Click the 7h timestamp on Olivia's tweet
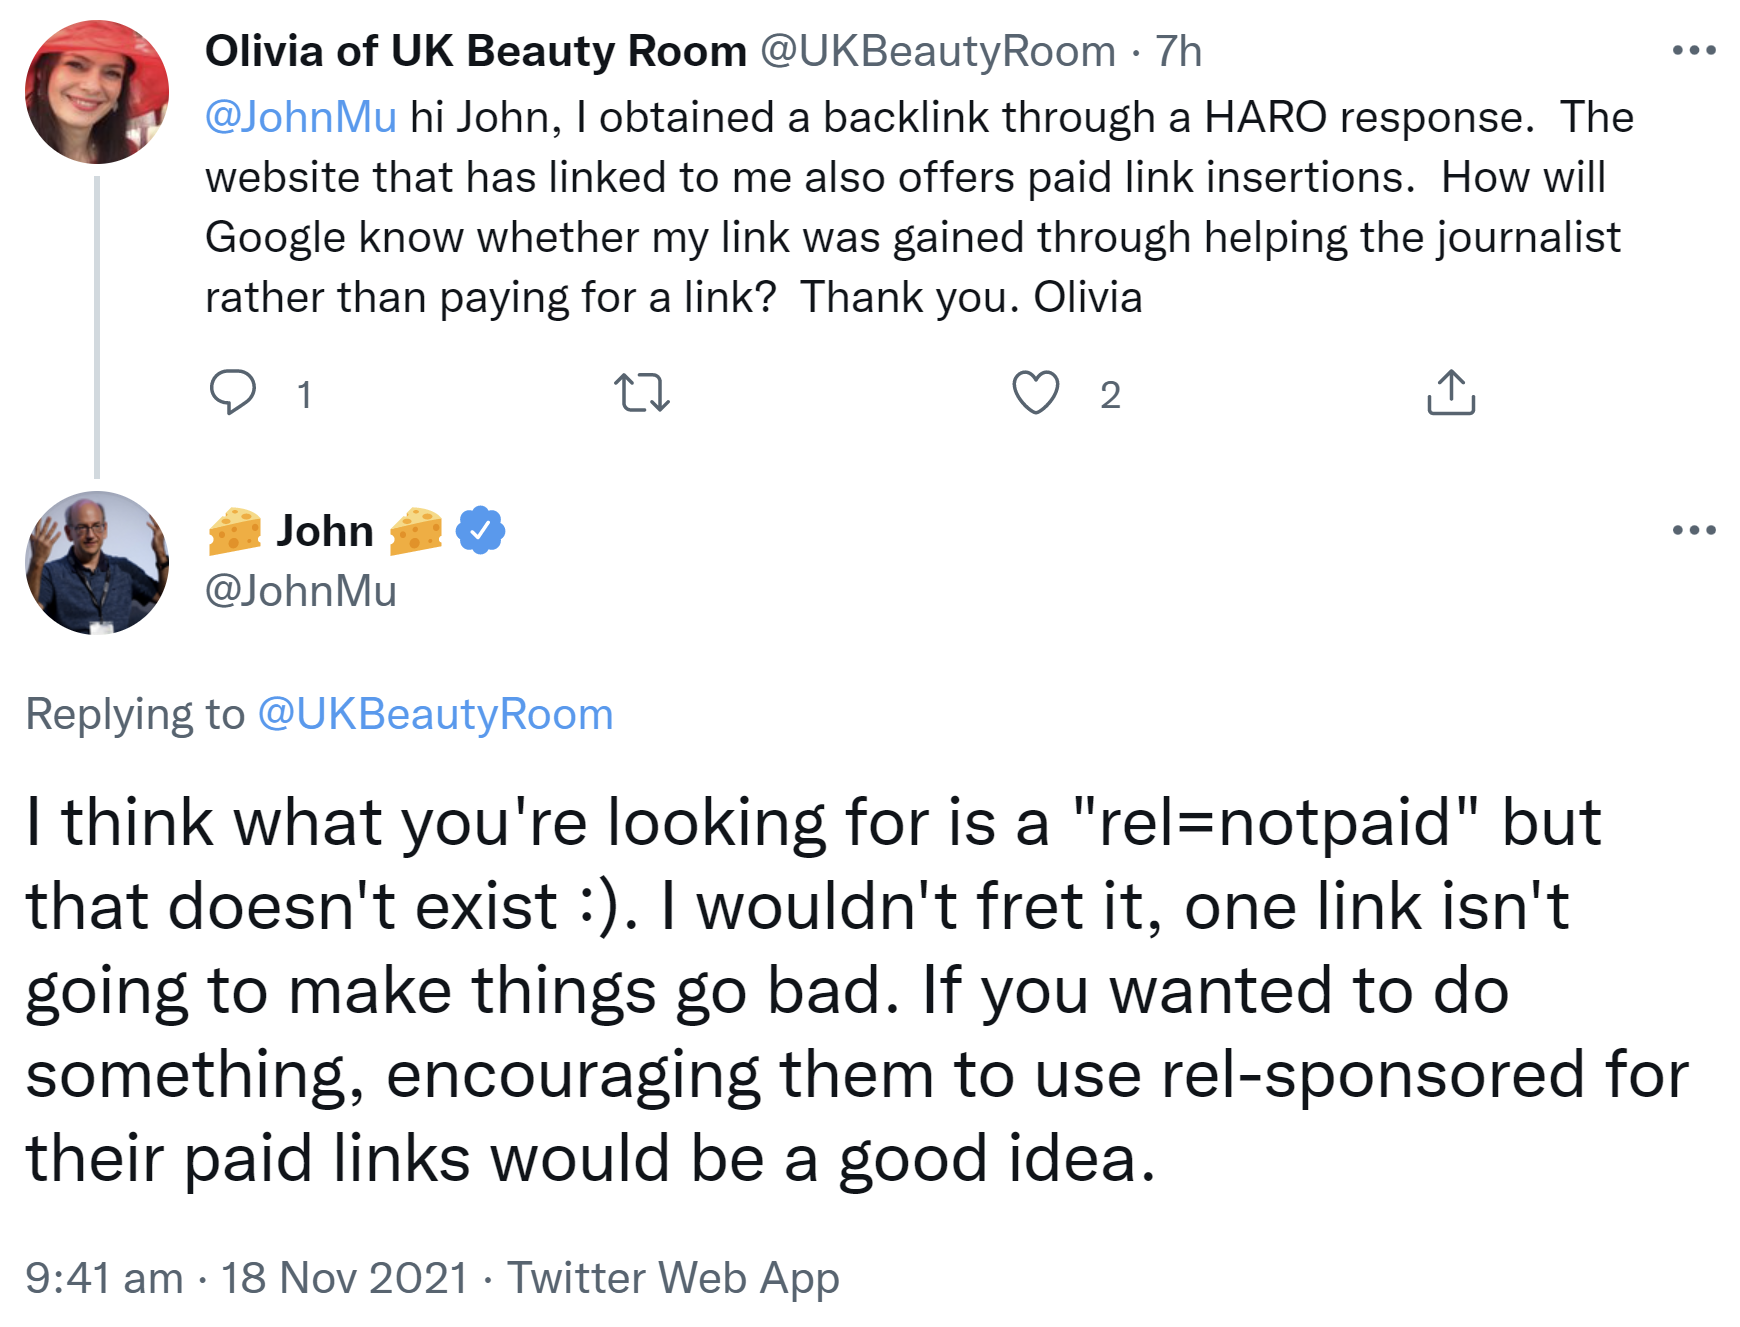Viewport: 1740px width, 1327px height. point(1178,51)
